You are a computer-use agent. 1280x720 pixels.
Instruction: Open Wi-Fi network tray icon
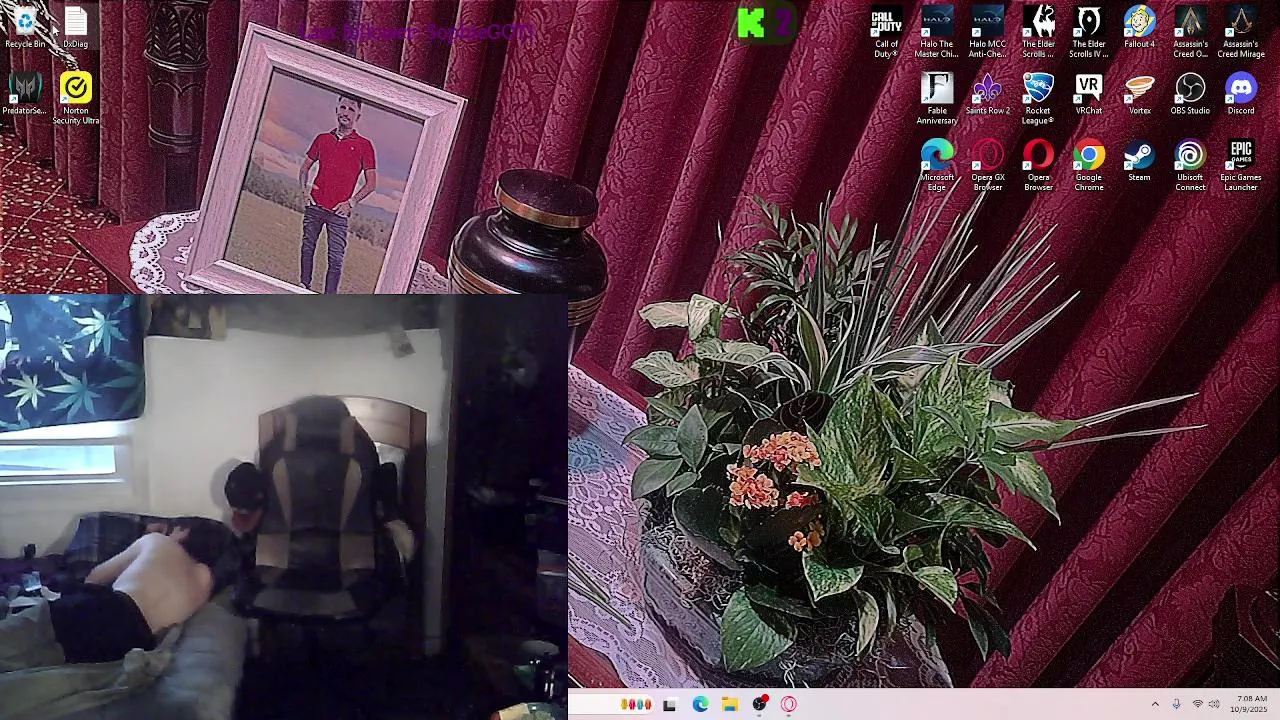[1197, 704]
